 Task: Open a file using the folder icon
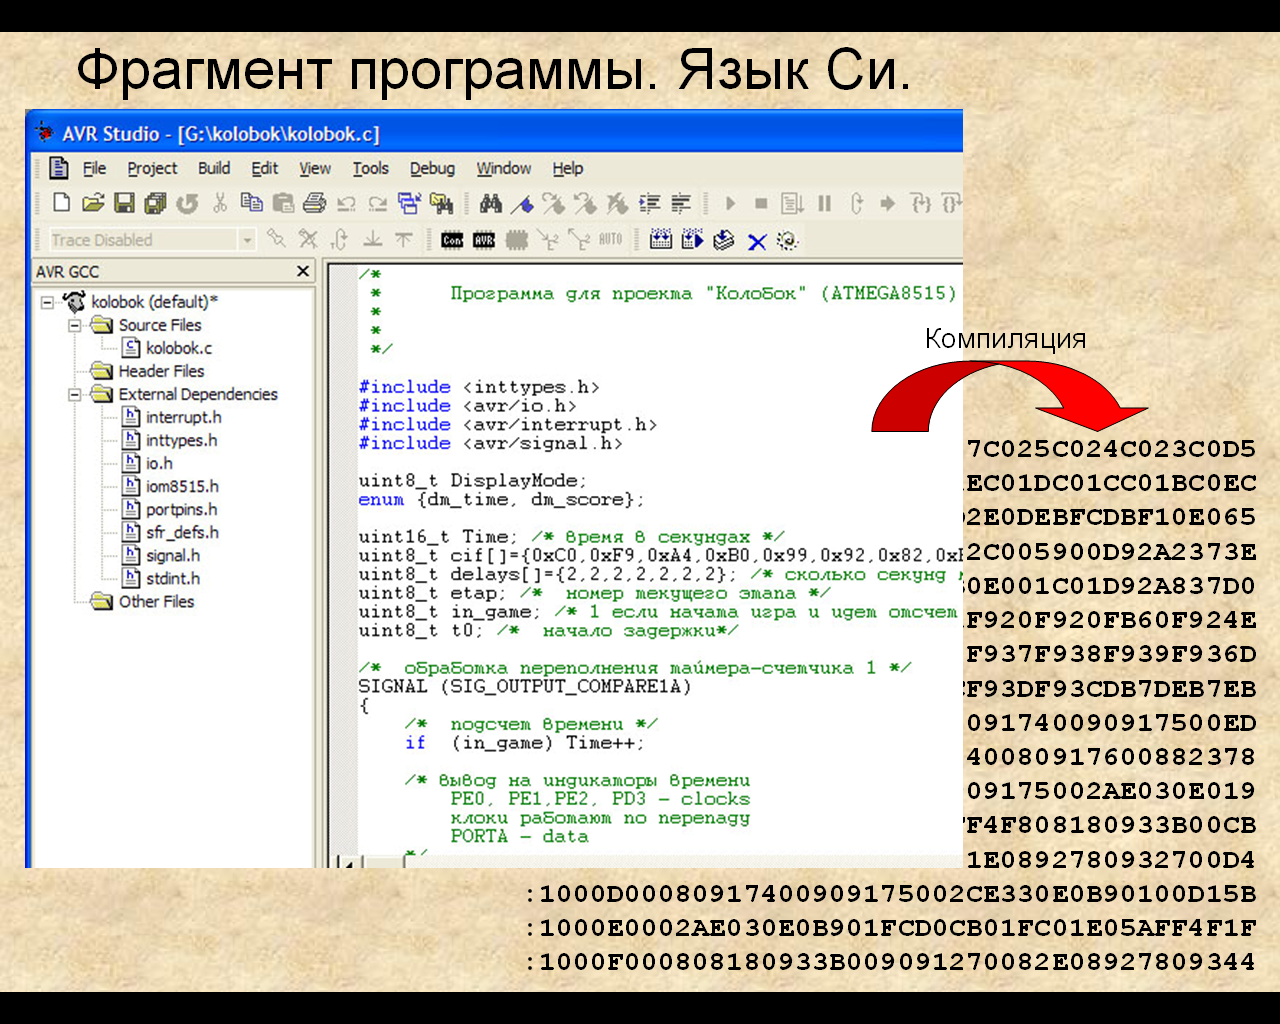coord(93,203)
